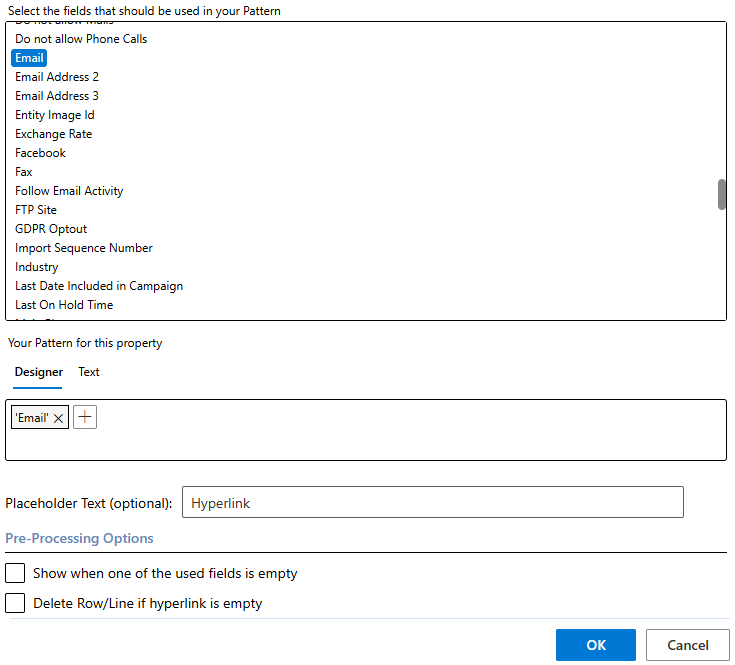
Task: Click the field list scrollbar thumb
Action: point(722,194)
